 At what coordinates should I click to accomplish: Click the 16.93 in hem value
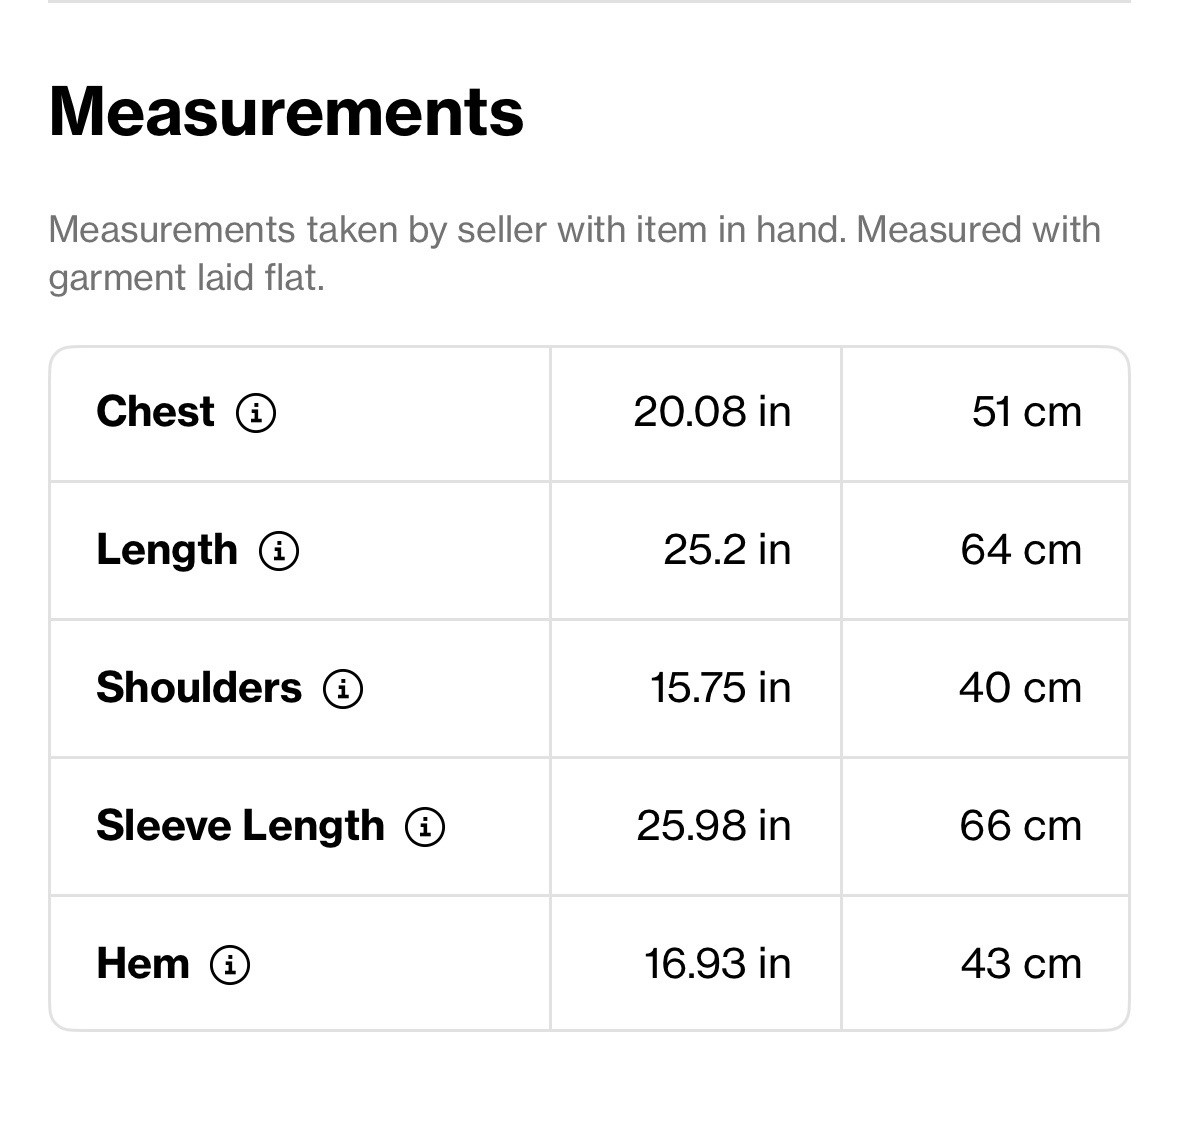point(717,964)
